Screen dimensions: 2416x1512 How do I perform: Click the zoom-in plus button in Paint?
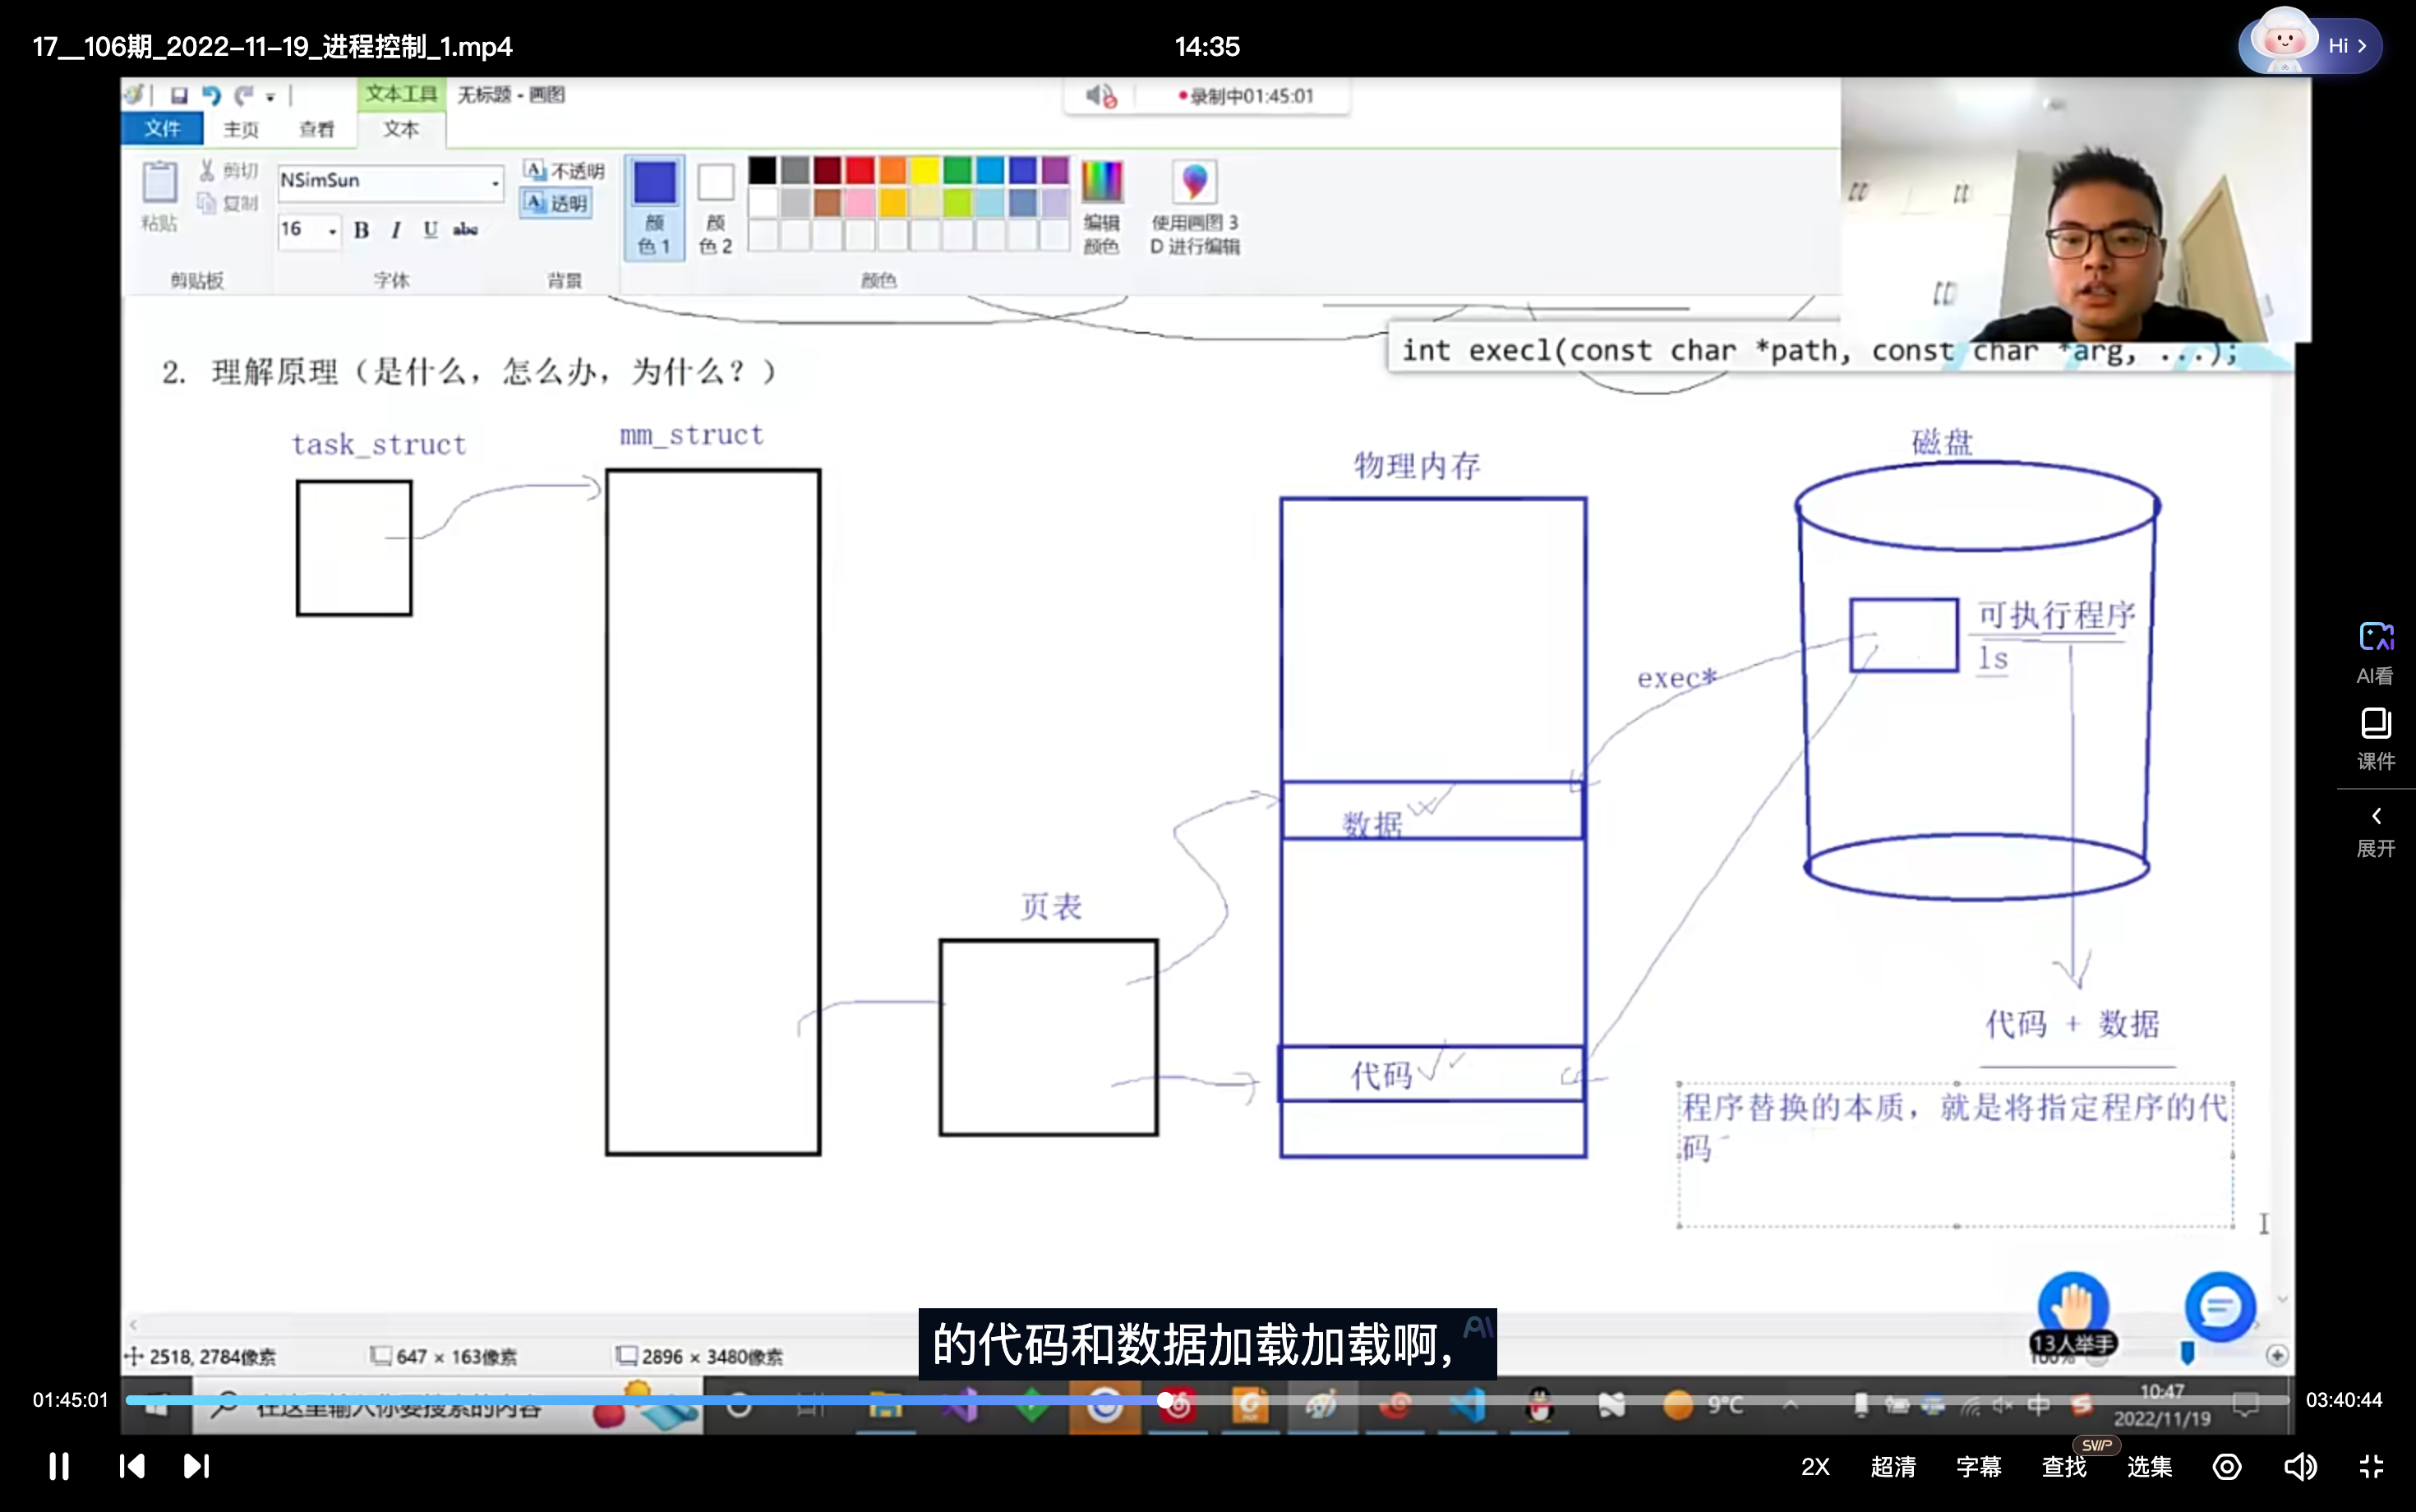2277,1356
